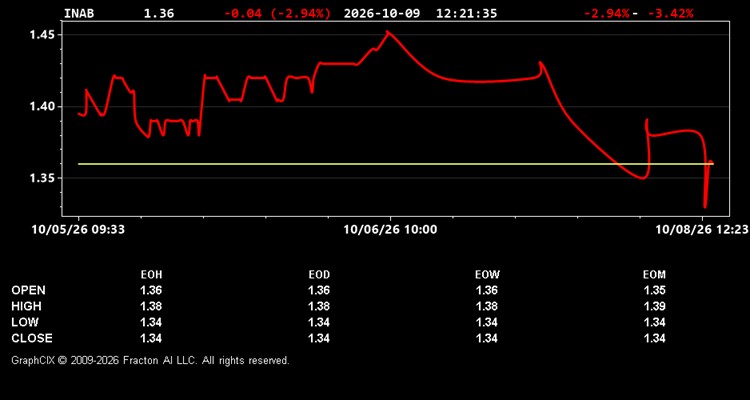This screenshot has height=400, width=750.
Task: Pick the EOW OPEN value 1.36
Action: tap(487, 290)
